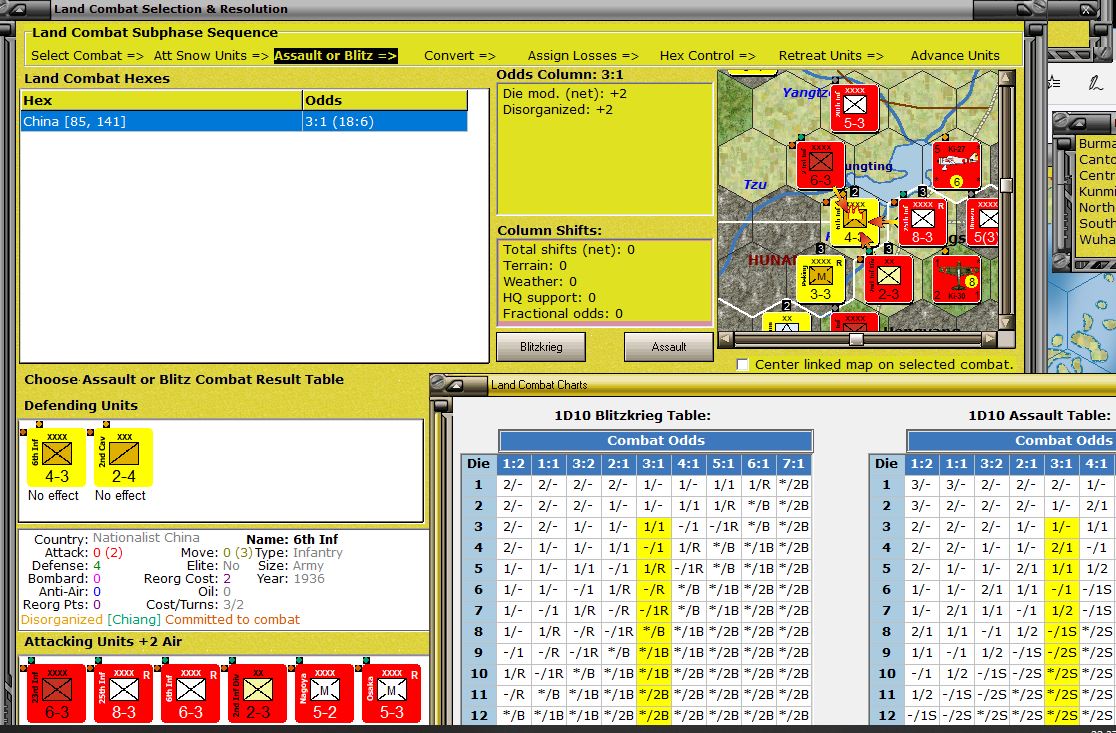
Task: Pick the Osaka 5-3 attacking unit
Action: point(391,694)
